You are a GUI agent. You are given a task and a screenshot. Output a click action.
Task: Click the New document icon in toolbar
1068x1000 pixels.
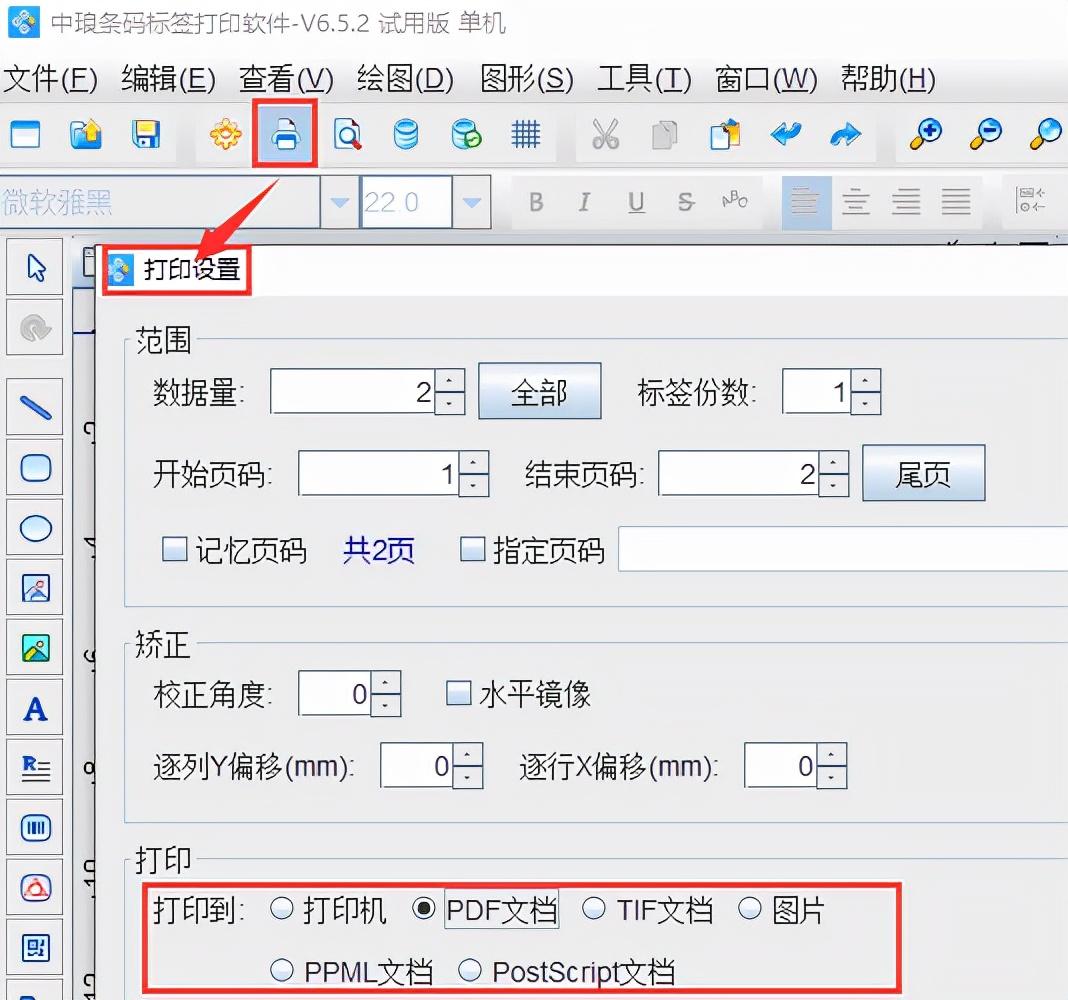[x=25, y=134]
